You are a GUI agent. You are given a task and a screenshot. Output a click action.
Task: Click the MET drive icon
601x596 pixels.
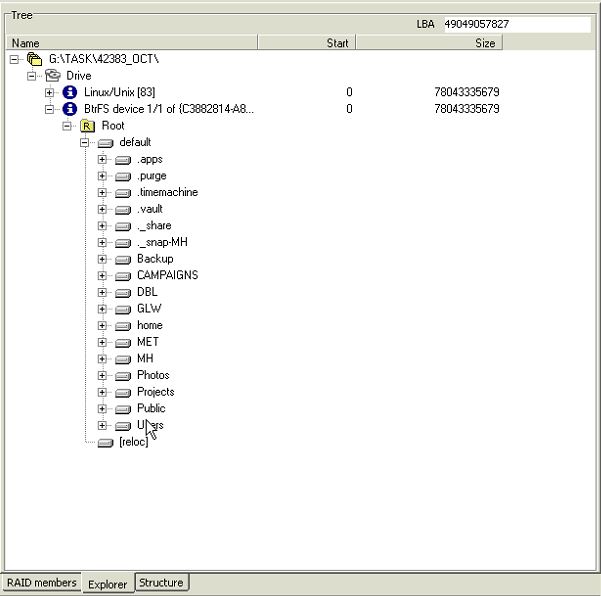123,343
